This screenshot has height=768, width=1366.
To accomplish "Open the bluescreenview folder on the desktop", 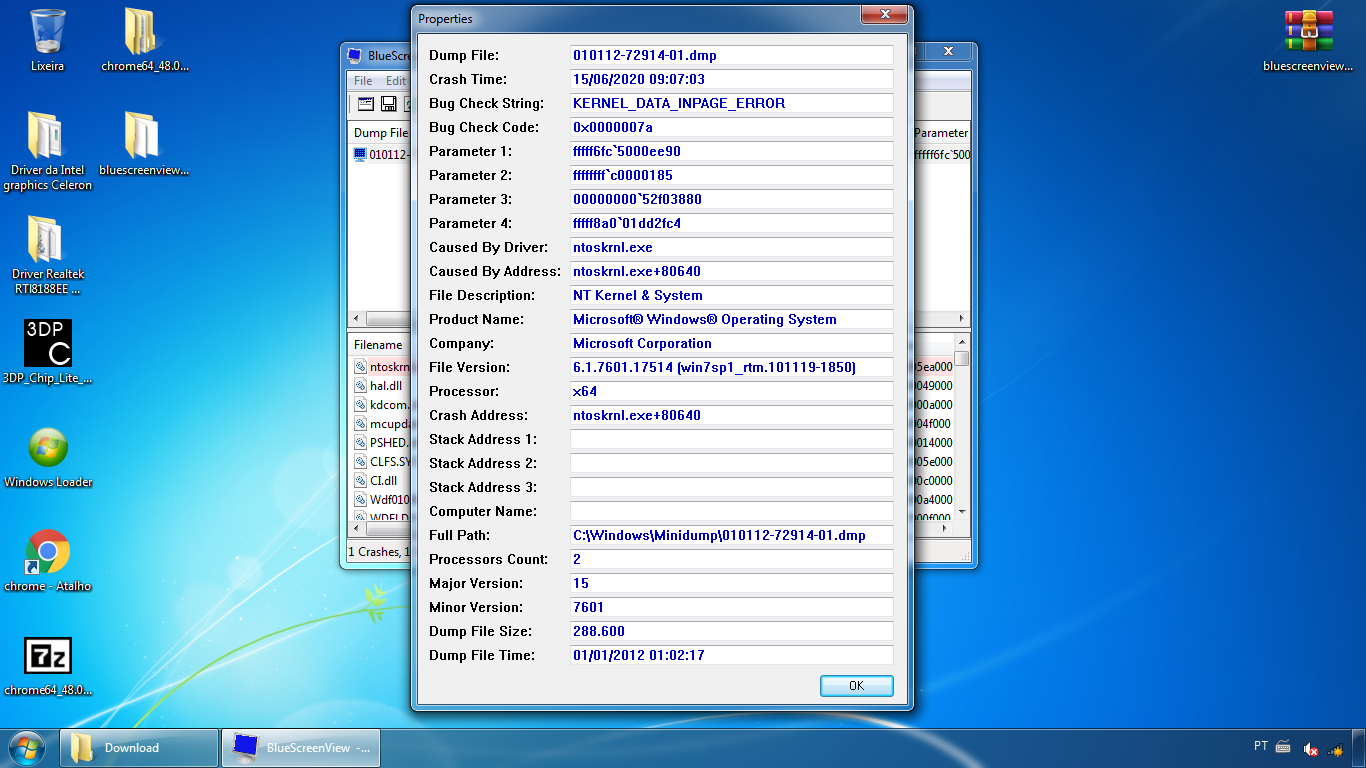I will (144, 143).
